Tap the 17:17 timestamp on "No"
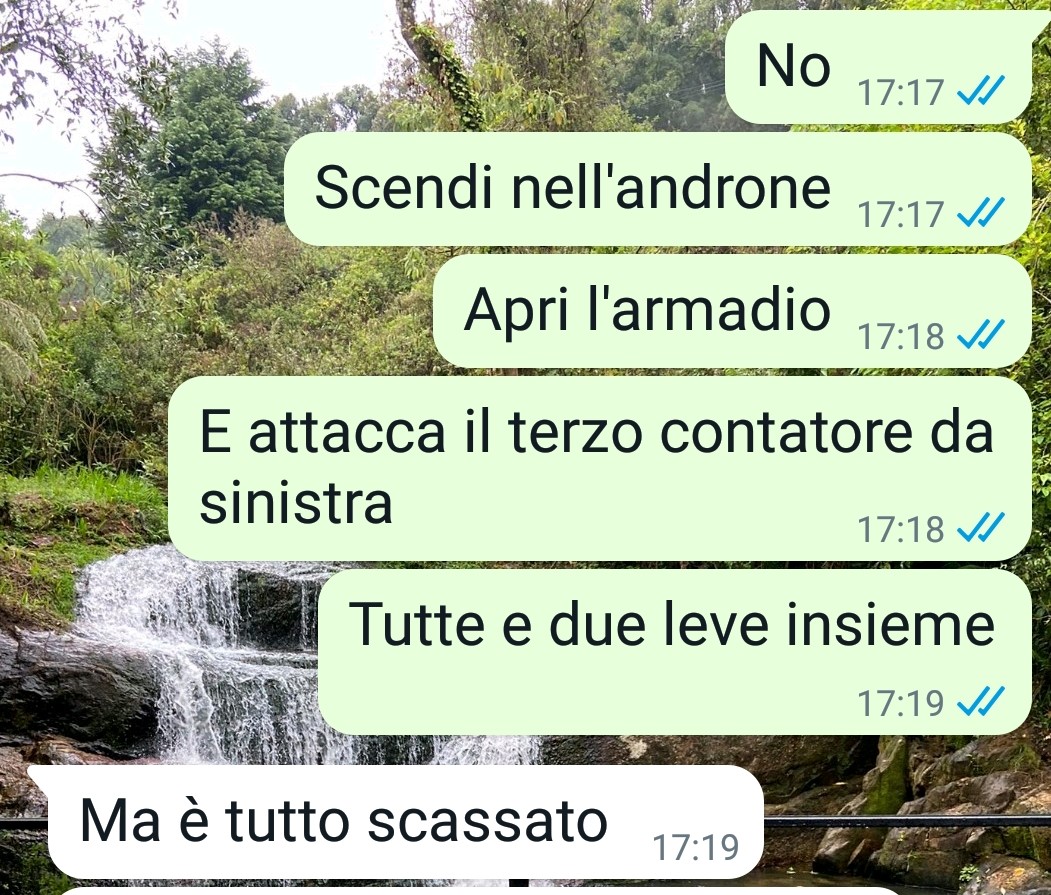Image resolution: width=1051 pixels, height=895 pixels. point(900,92)
